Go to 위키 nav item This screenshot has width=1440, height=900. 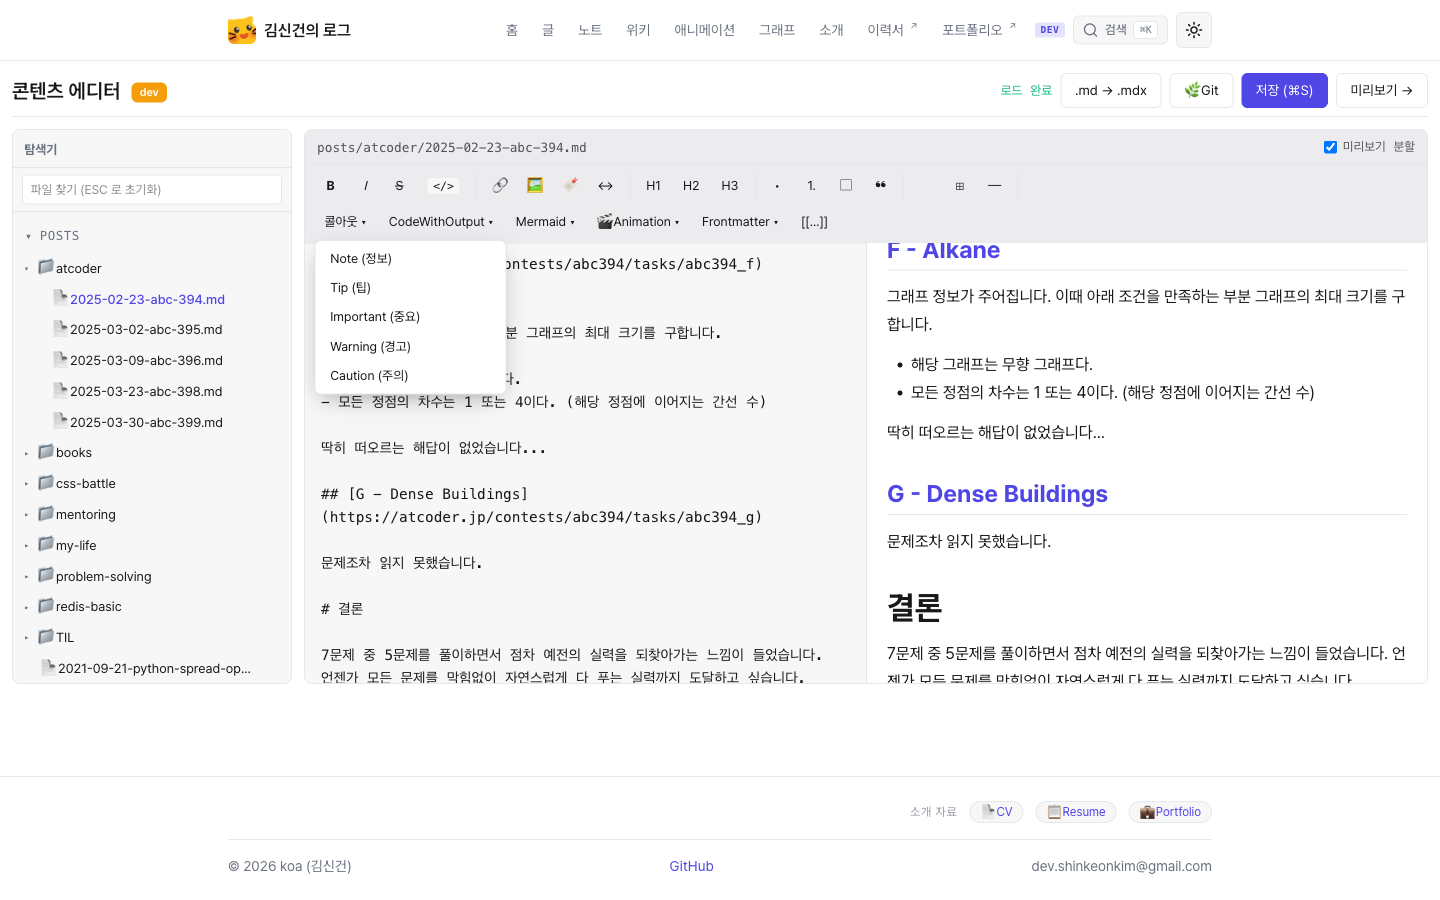click(638, 30)
